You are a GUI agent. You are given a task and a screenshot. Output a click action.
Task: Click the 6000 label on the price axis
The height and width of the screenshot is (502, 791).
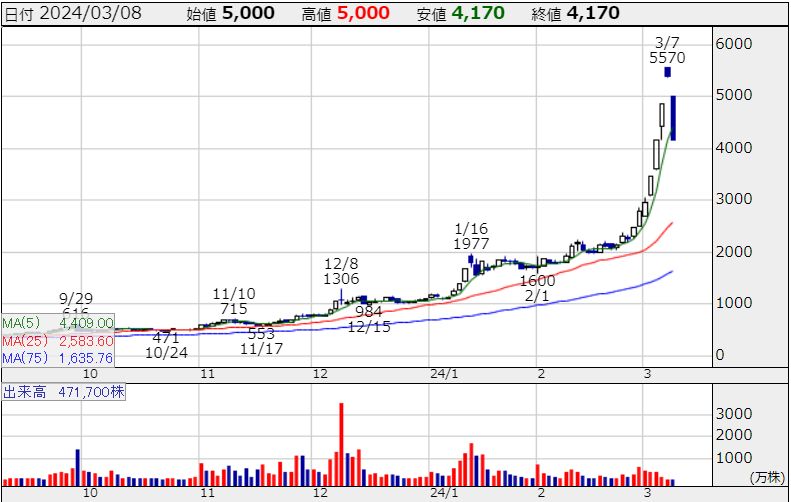[733, 44]
